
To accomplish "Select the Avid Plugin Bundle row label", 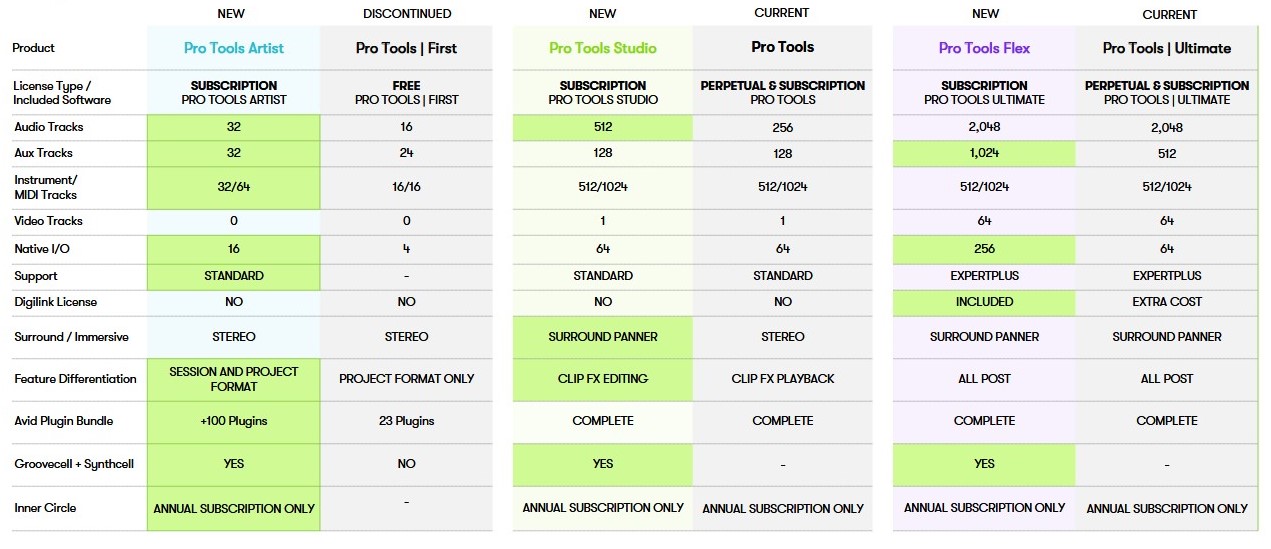I will (63, 421).
